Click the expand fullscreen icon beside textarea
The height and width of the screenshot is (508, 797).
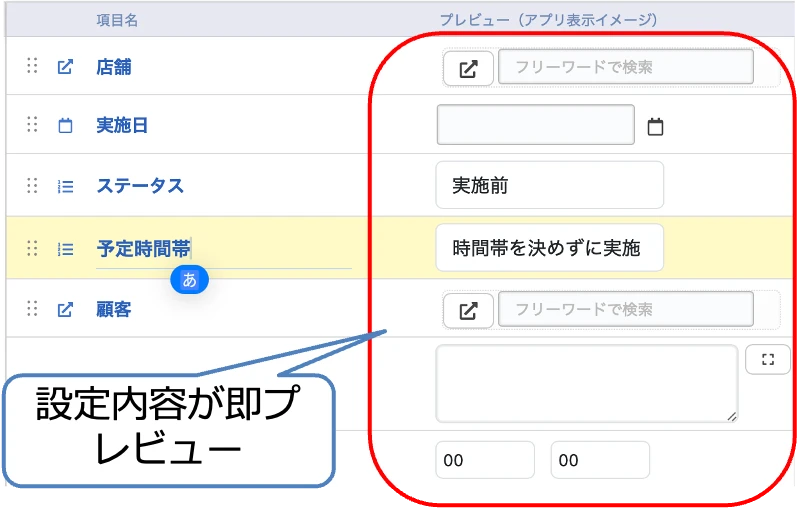767,360
